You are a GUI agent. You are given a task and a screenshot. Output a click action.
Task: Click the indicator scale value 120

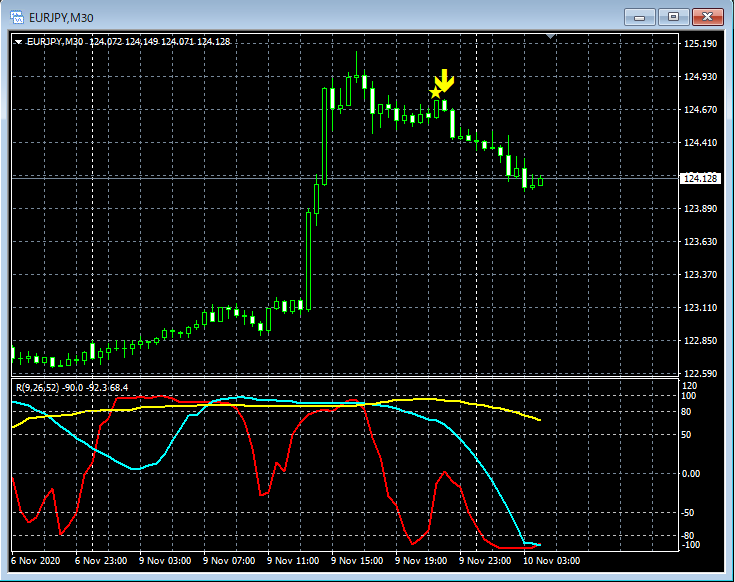[x=690, y=386]
